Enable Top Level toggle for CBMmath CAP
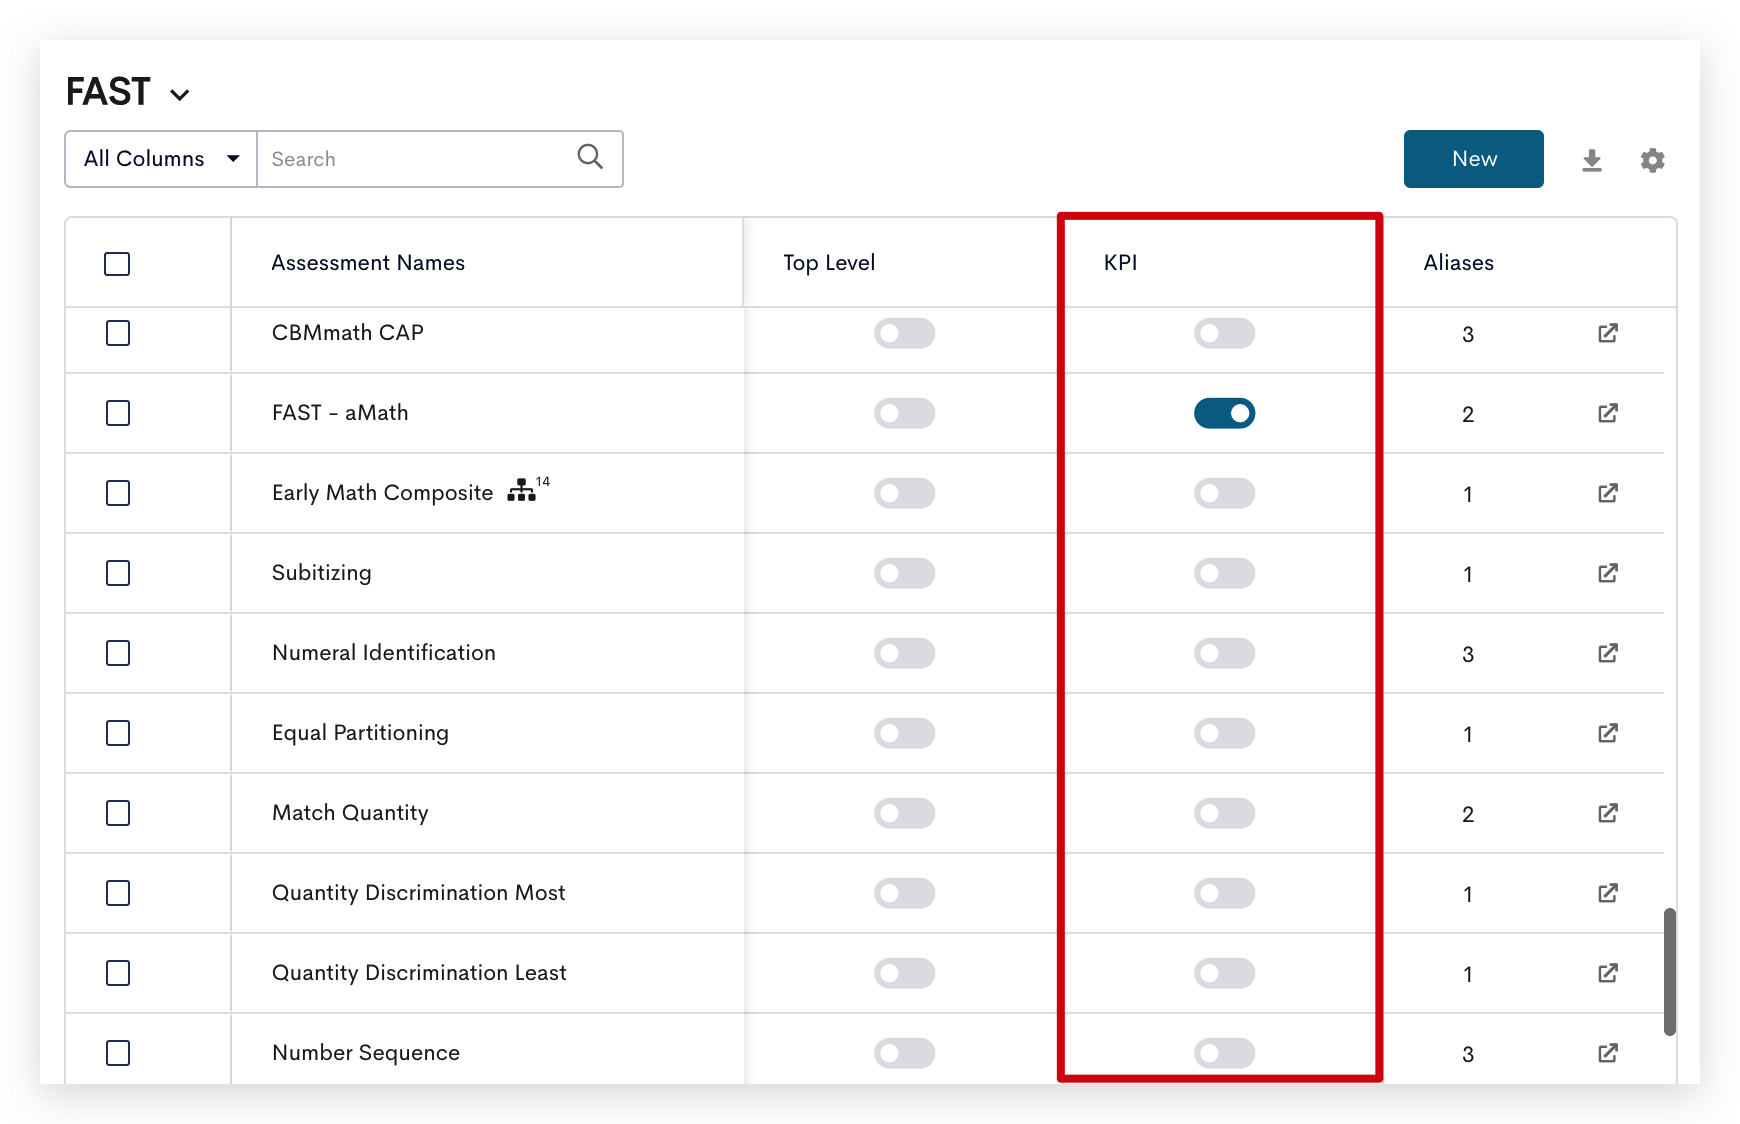1740x1124 pixels. (904, 333)
